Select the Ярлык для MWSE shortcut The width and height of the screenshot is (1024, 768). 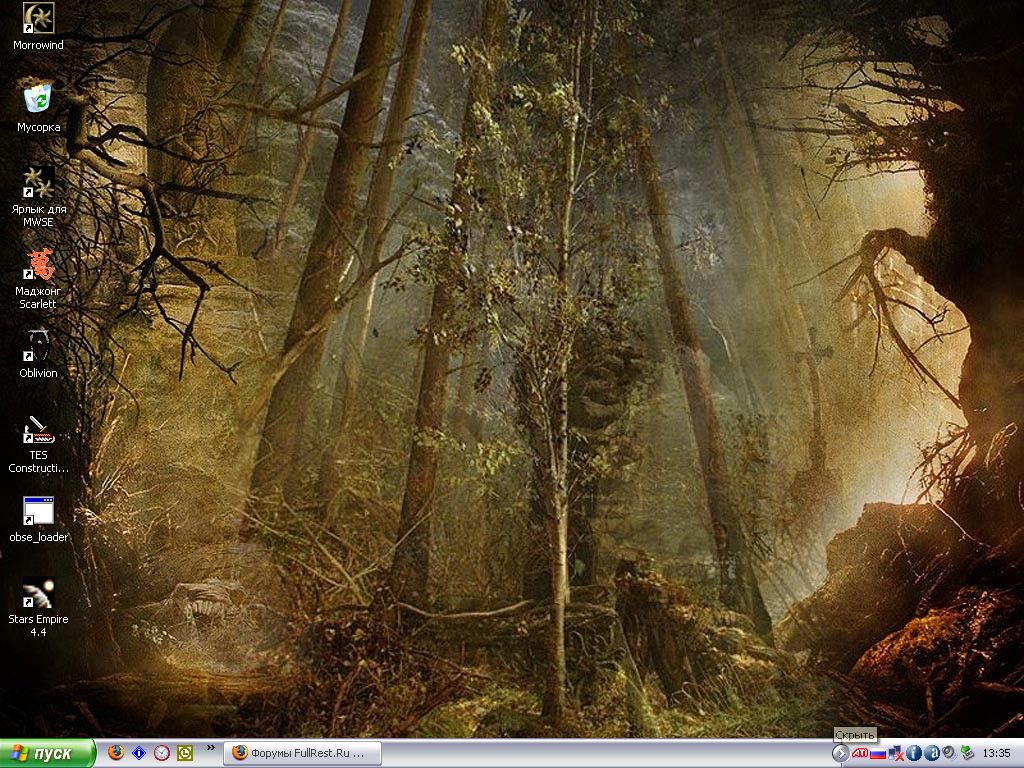point(38,182)
